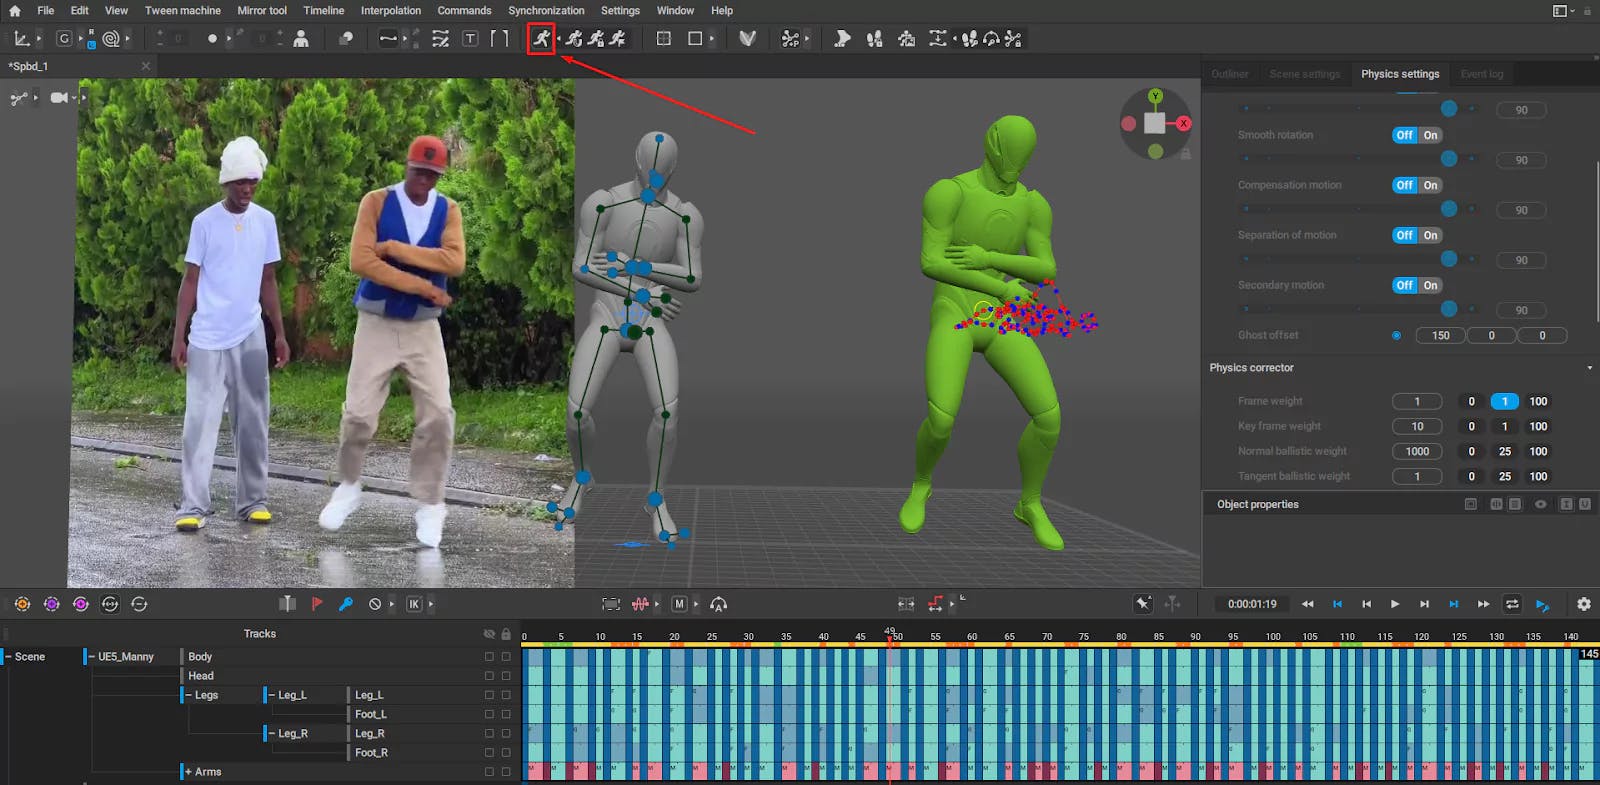Click the red-boxed AutoPhysics running figure icon

(541, 39)
